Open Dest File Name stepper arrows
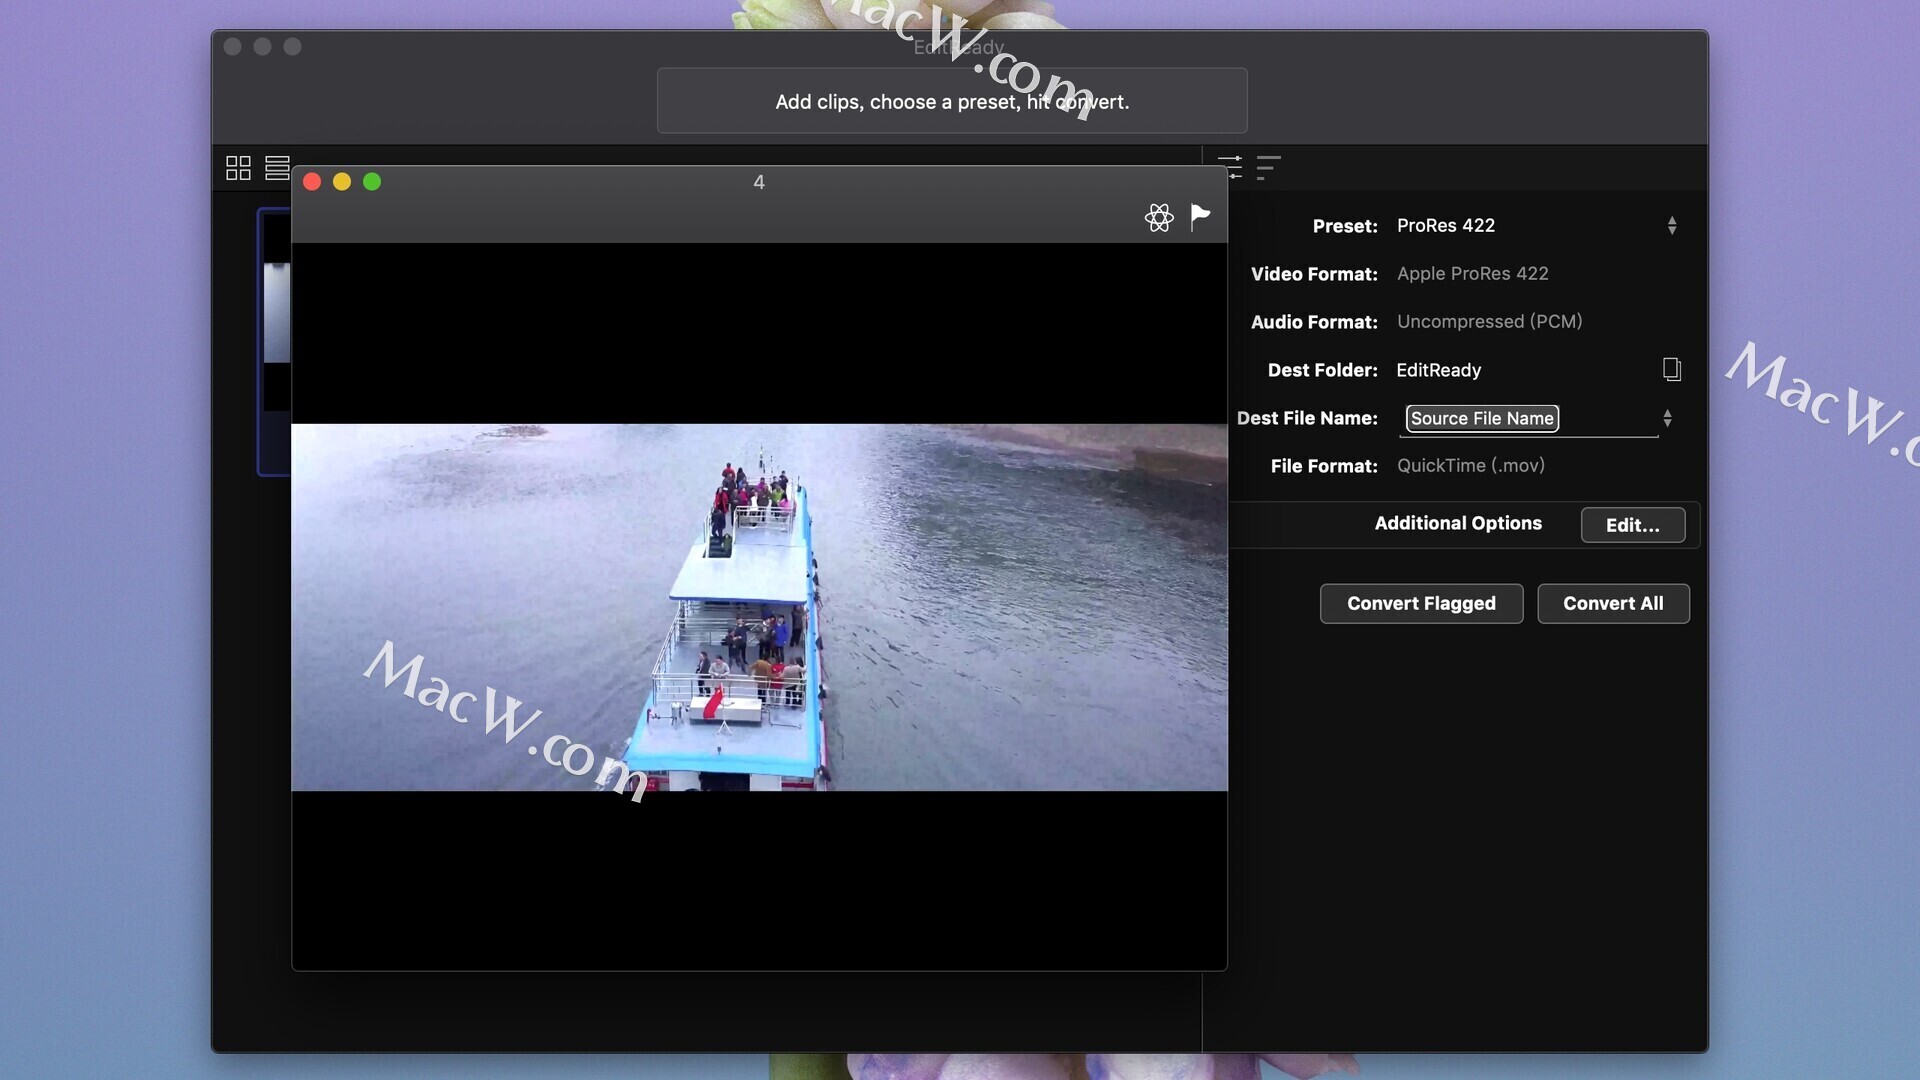Viewport: 1920px width, 1080px height. click(1667, 418)
